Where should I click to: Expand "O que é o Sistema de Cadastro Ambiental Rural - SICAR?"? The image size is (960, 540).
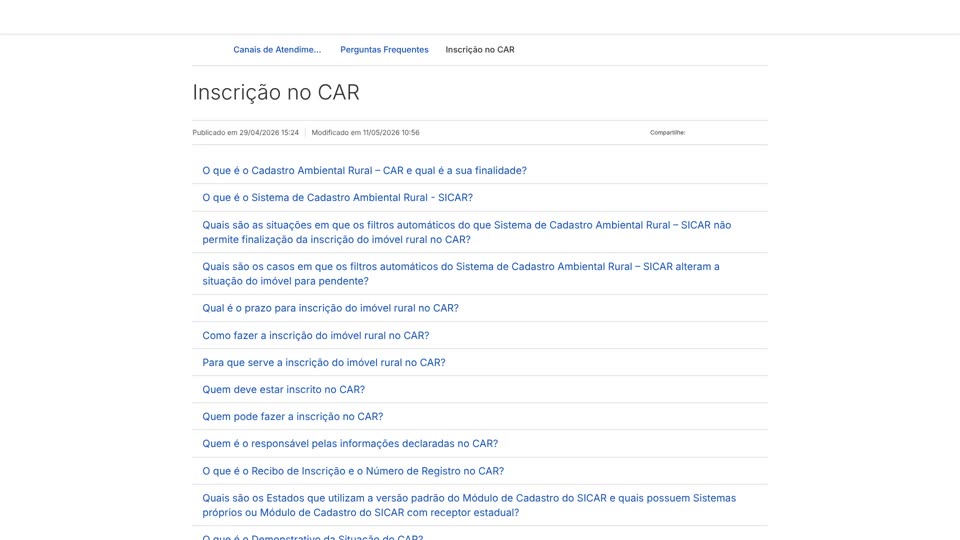click(x=337, y=198)
